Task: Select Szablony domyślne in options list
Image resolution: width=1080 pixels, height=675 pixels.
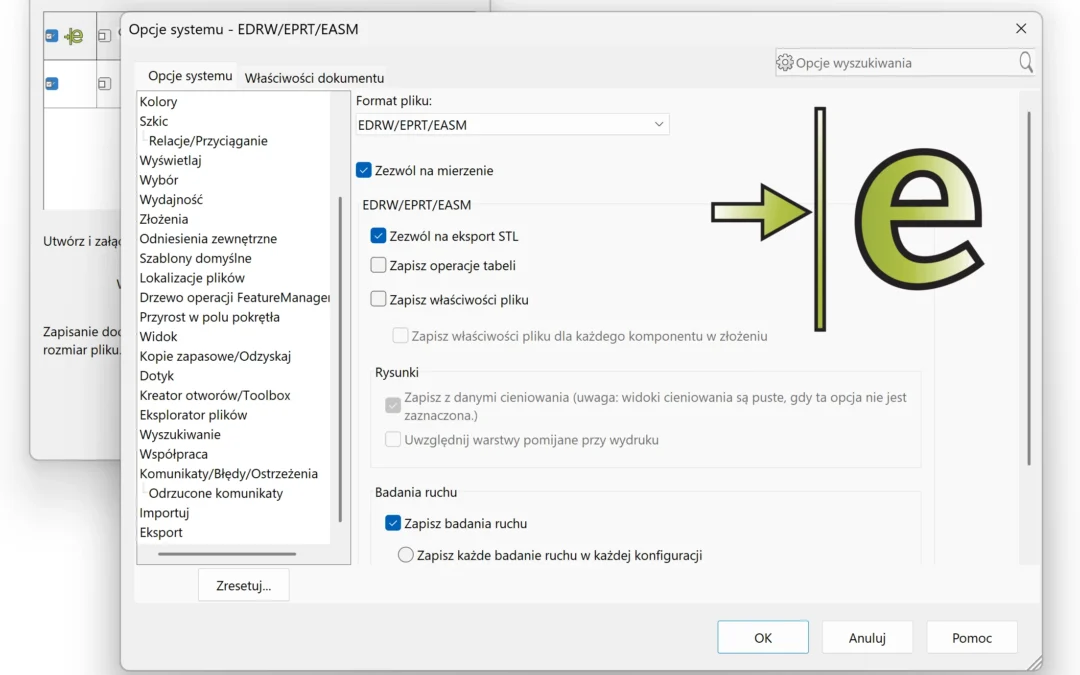Action: coord(196,258)
